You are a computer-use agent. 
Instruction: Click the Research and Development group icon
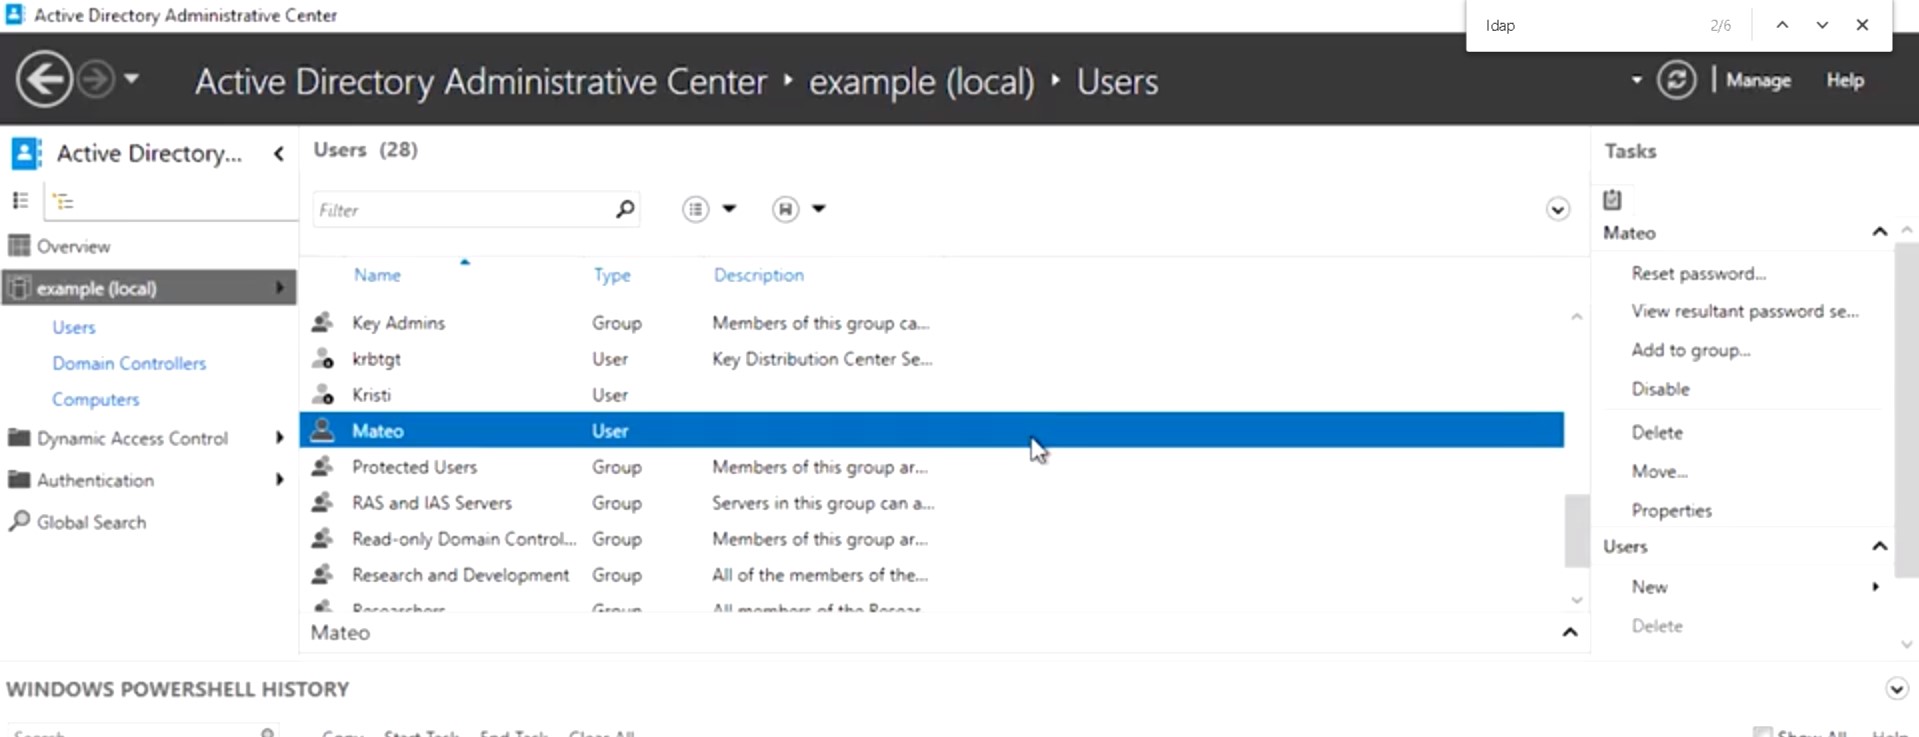click(x=322, y=574)
